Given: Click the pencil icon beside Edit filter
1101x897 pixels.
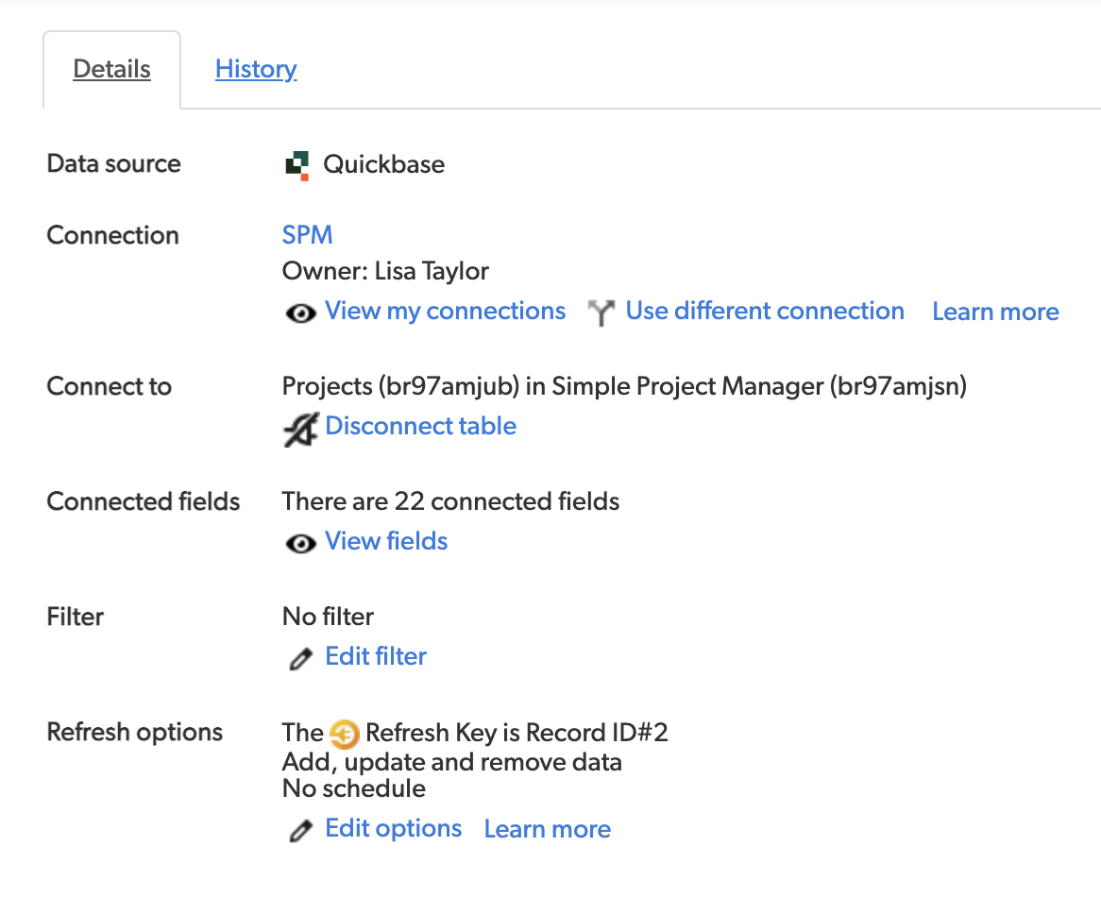Looking at the screenshot, I should tap(301, 659).
